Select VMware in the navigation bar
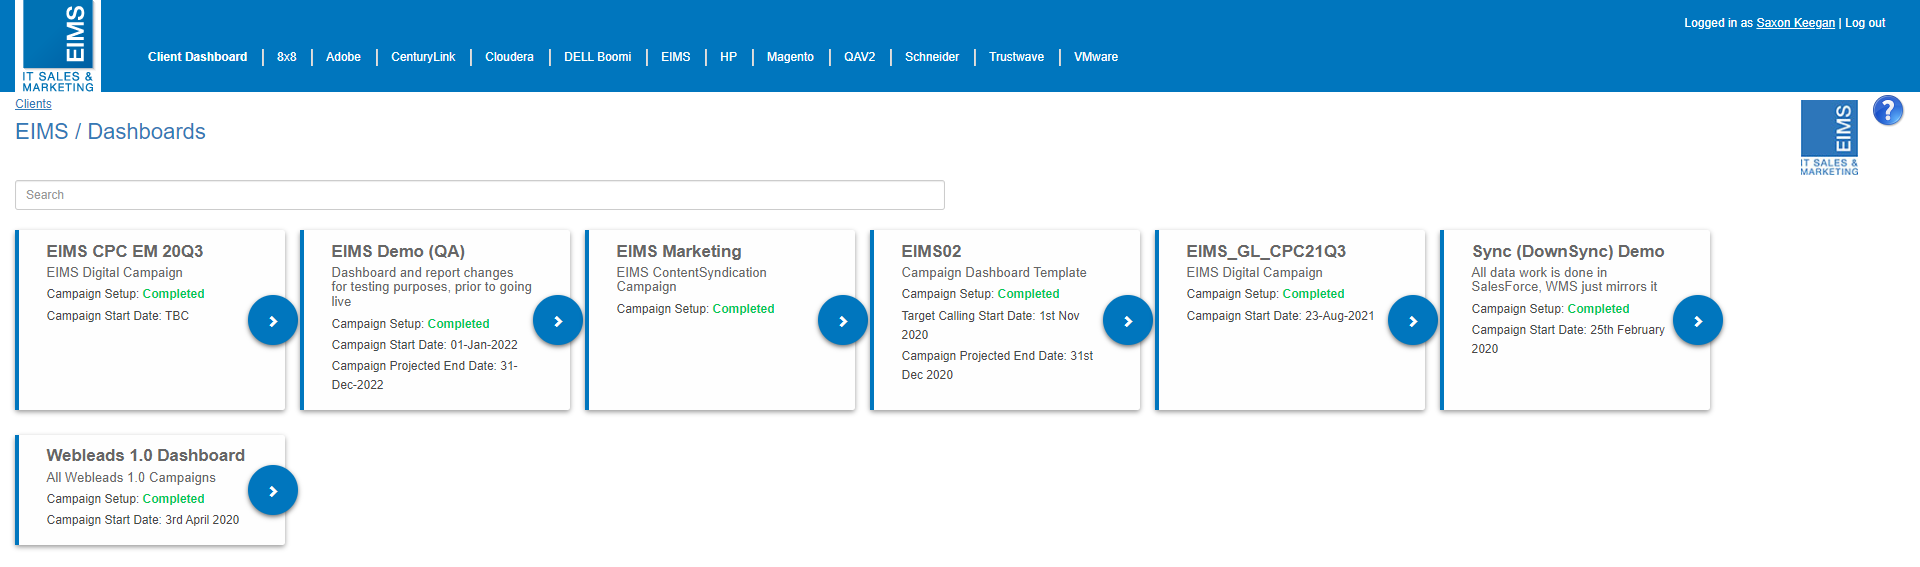1920x567 pixels. (x=1096, y=57)
